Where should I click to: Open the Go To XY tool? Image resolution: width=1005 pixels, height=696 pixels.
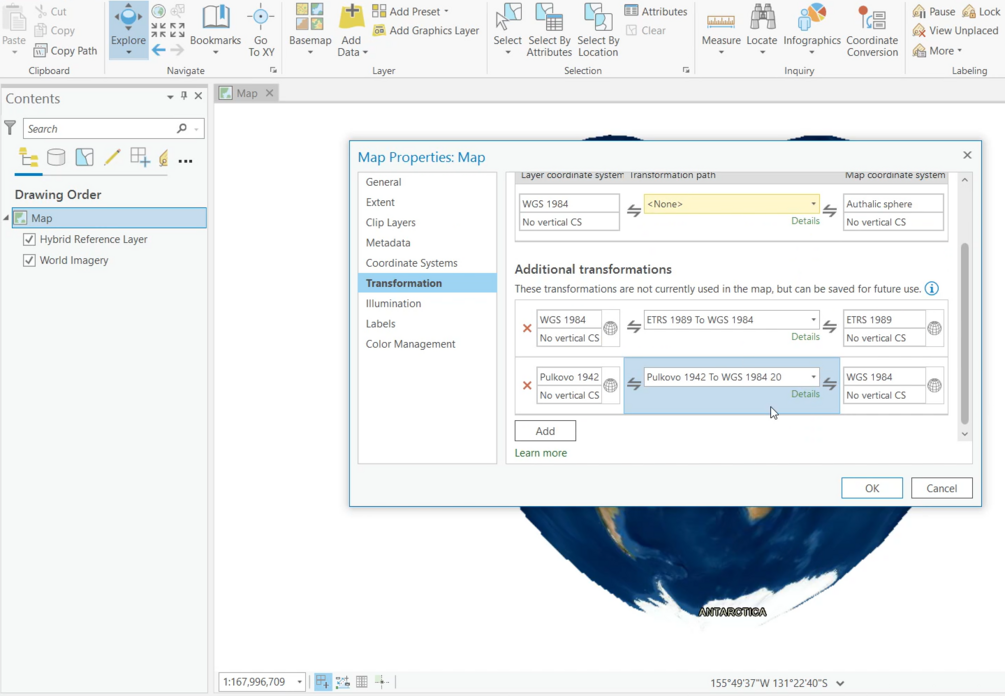pos(261,29)
